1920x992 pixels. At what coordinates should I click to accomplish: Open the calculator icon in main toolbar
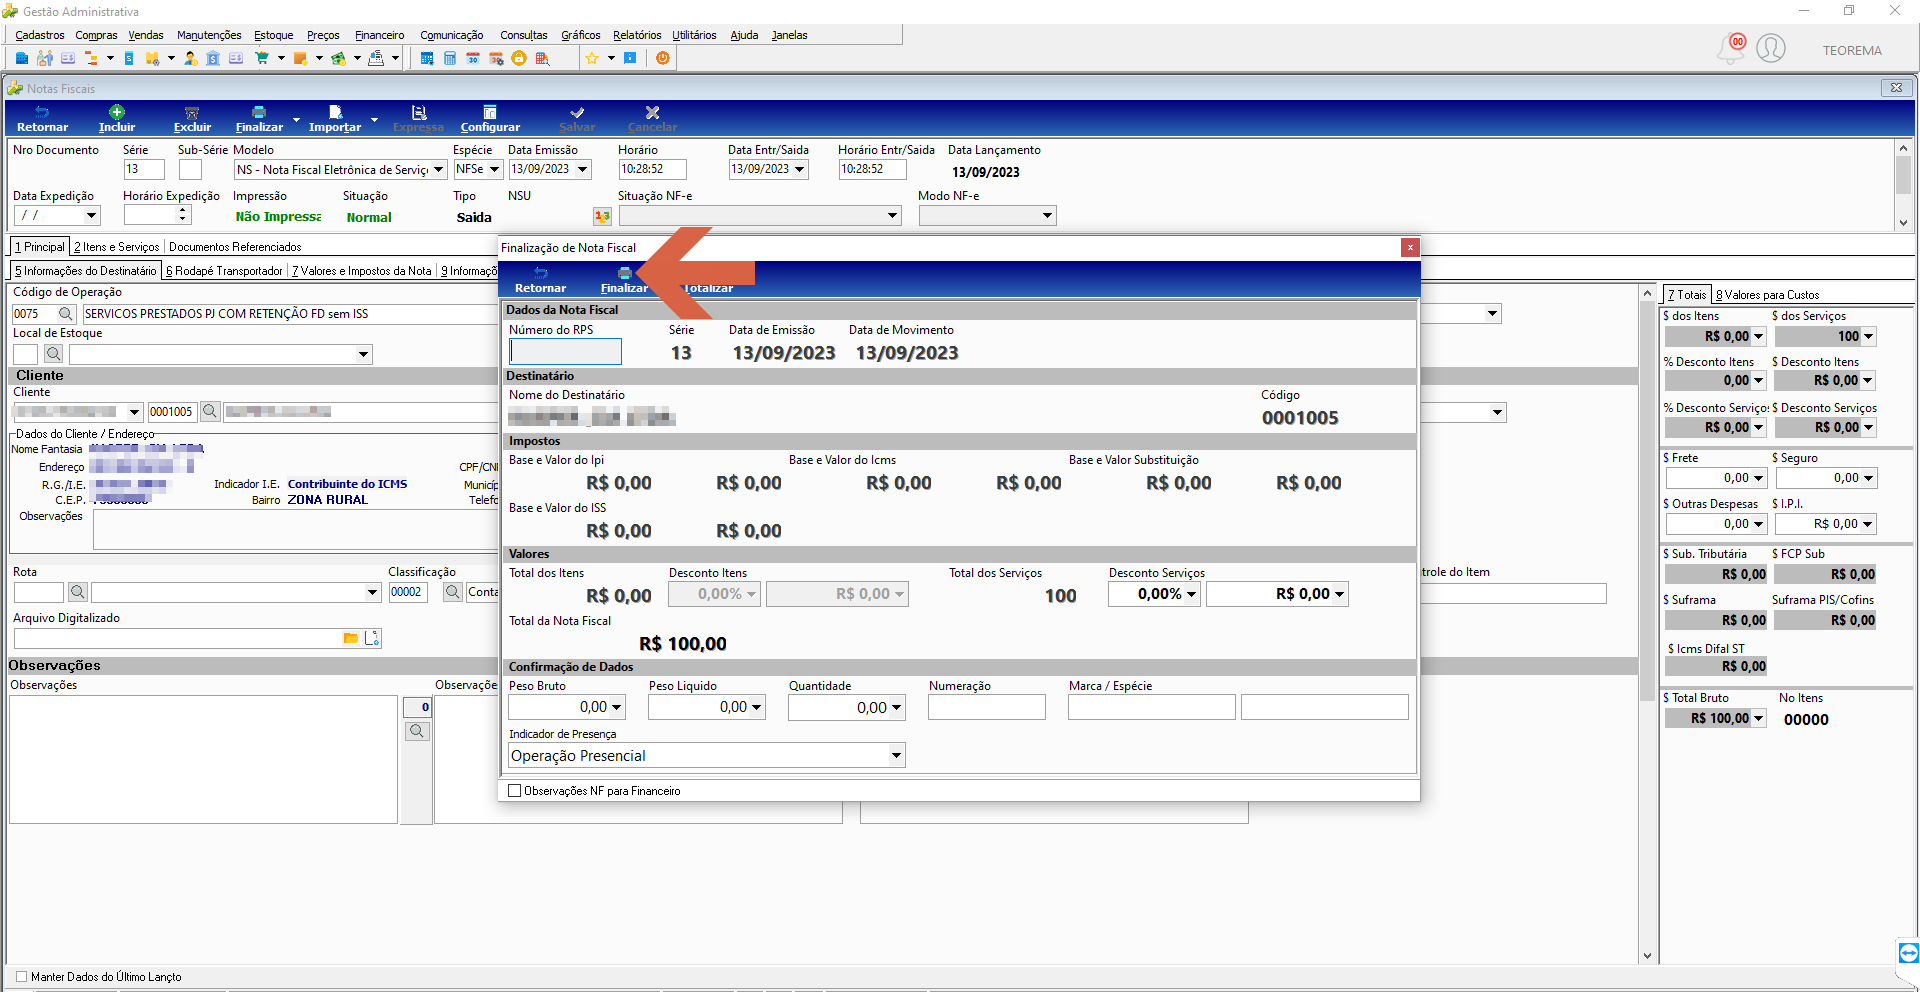pos(450,58)
